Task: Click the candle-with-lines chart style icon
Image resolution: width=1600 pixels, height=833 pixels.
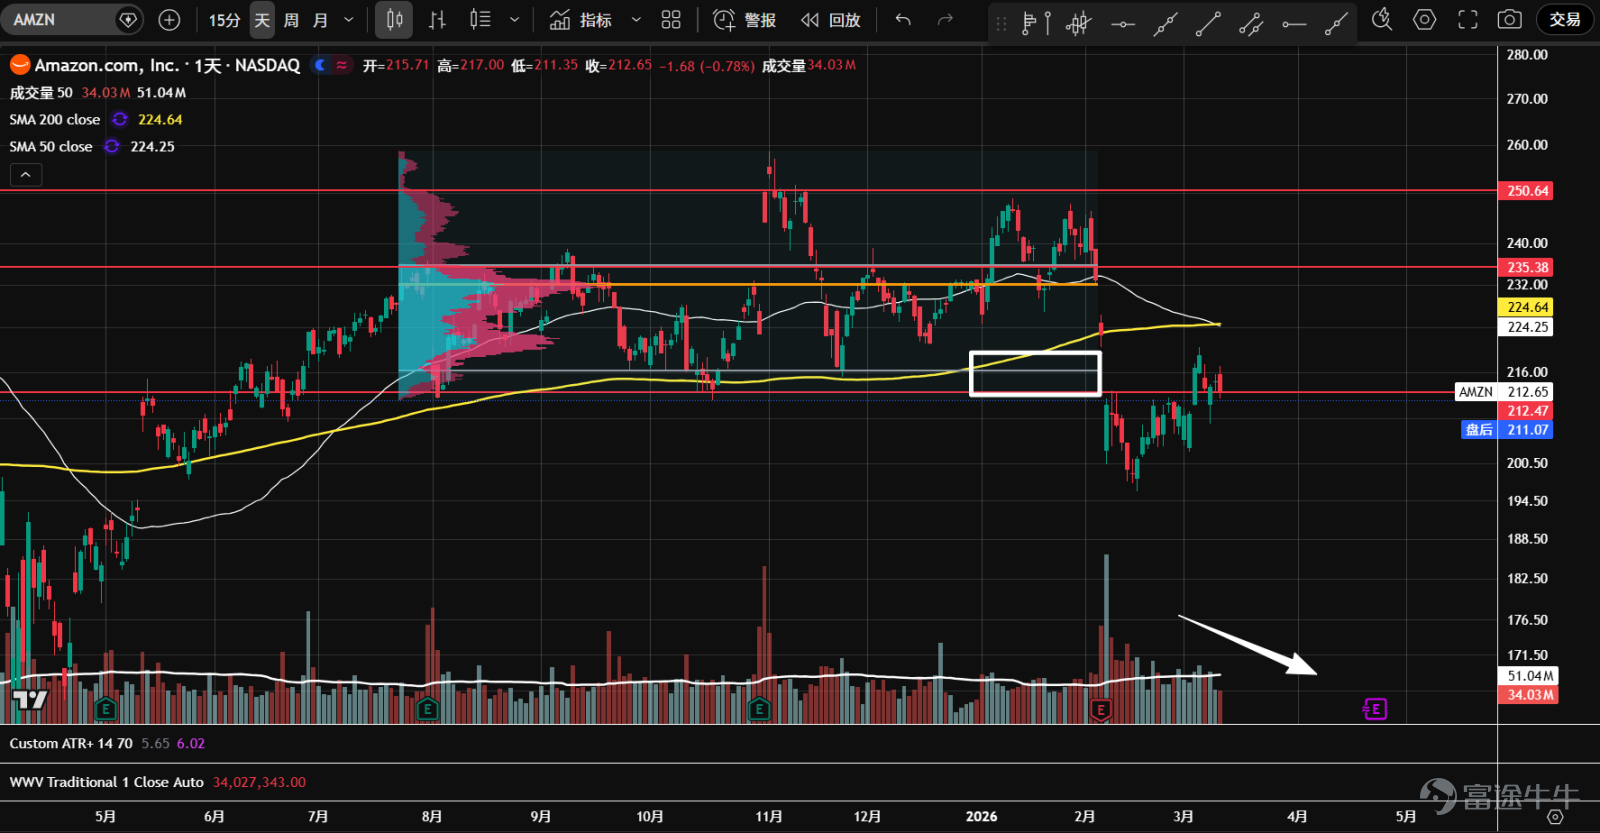Action: (x=480, y=20)
